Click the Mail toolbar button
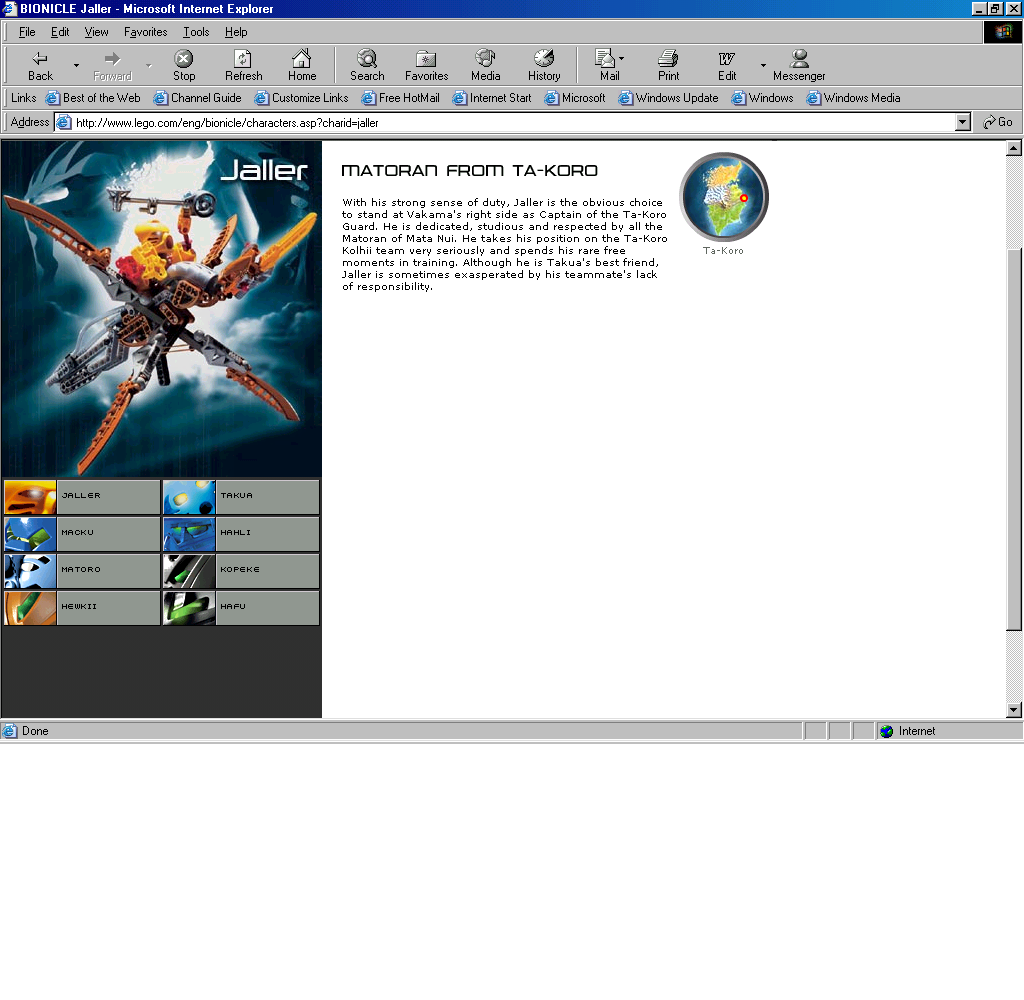 (x=608, y=65)
